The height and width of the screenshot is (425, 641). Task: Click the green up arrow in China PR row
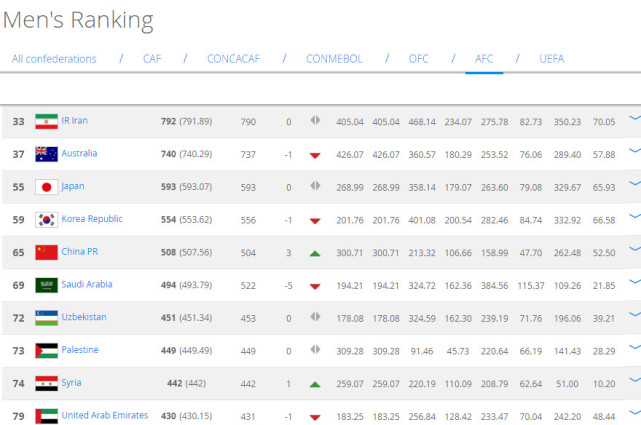click(315, 253)
